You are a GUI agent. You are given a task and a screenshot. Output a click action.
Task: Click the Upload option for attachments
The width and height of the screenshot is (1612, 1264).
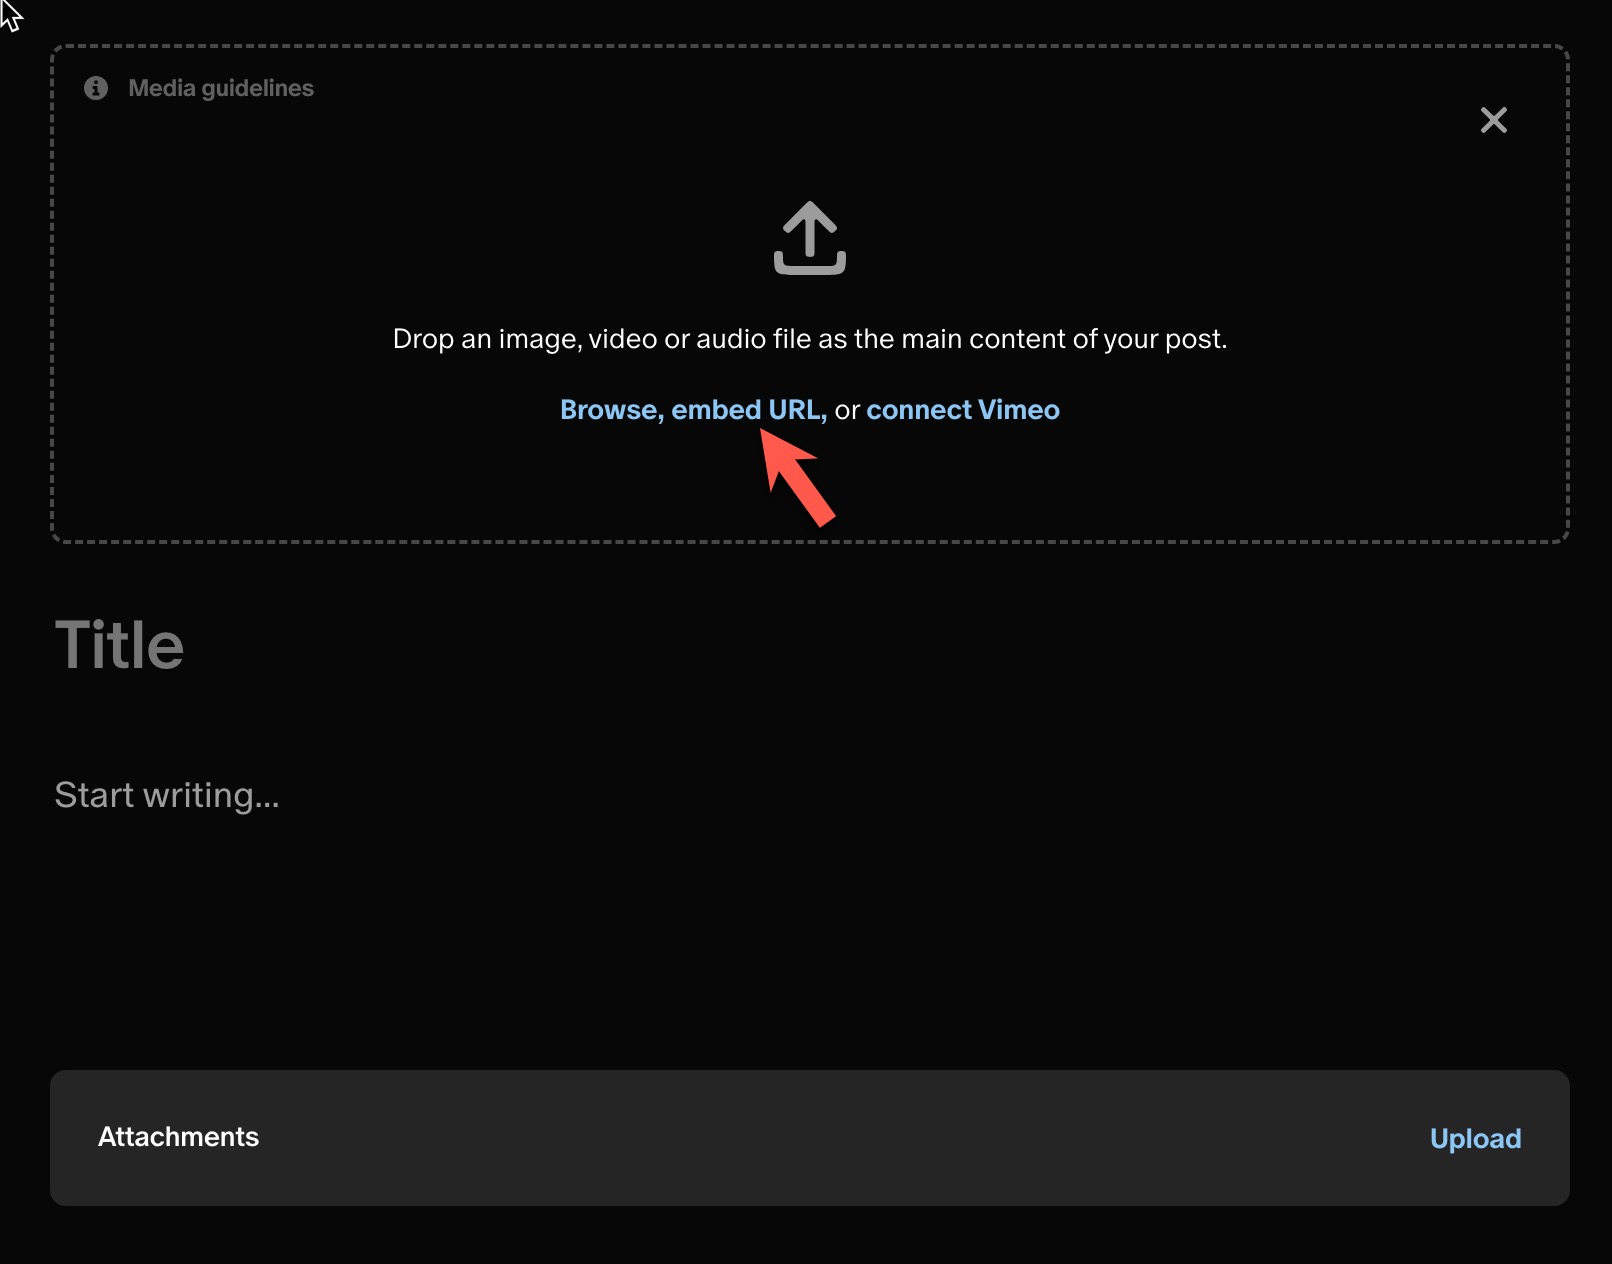tap(1475, 1138)
